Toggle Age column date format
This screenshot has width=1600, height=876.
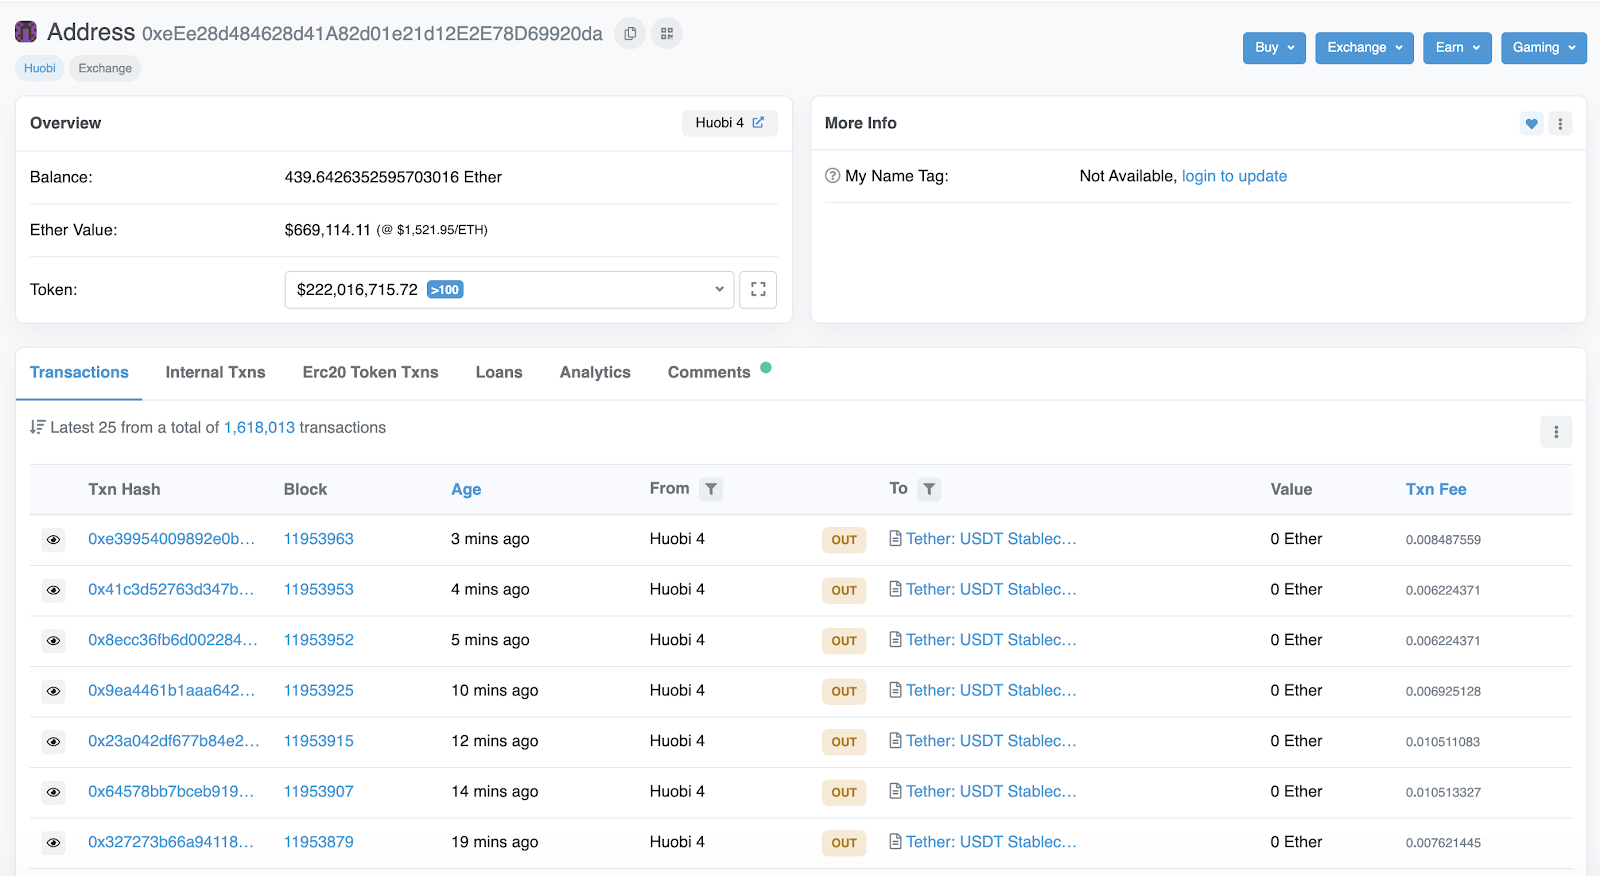pyautogui.click(x=466, y=489)
